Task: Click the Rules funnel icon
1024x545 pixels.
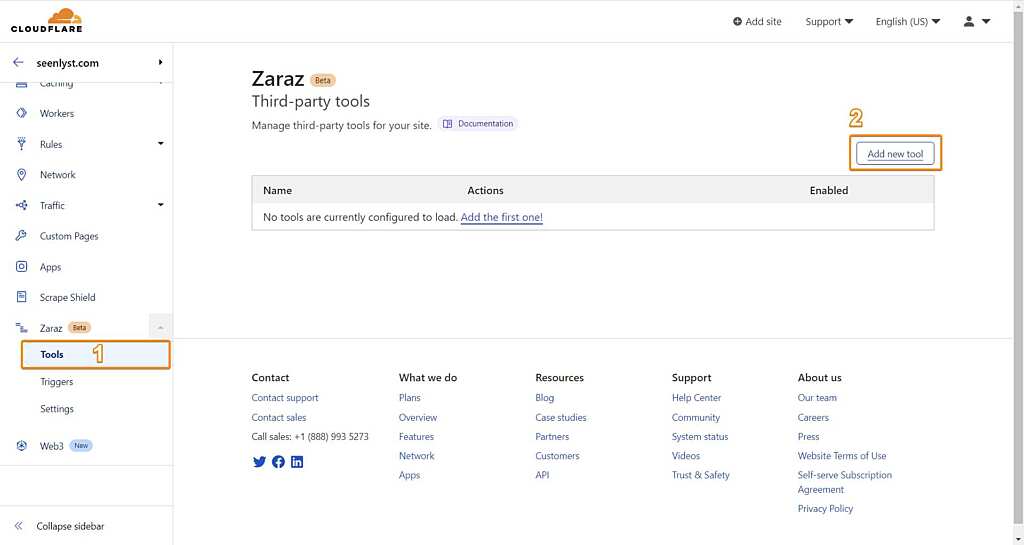Action: point(22,144)
